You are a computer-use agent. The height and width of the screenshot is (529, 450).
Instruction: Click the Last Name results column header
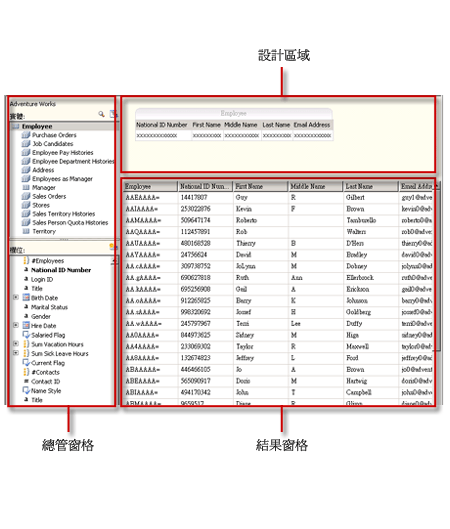point(370,186)
